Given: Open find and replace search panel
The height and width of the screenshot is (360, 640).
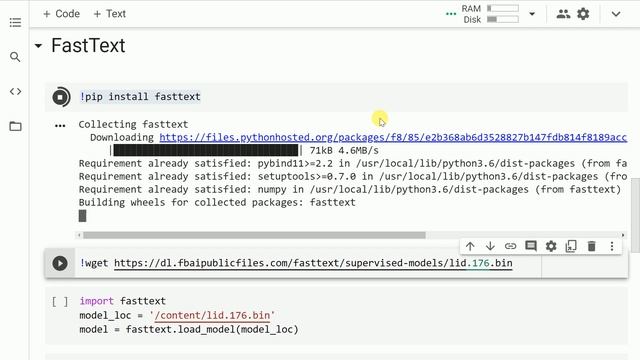Looking at the screenshot, I should pyautogui.click(x=15, y=57).
